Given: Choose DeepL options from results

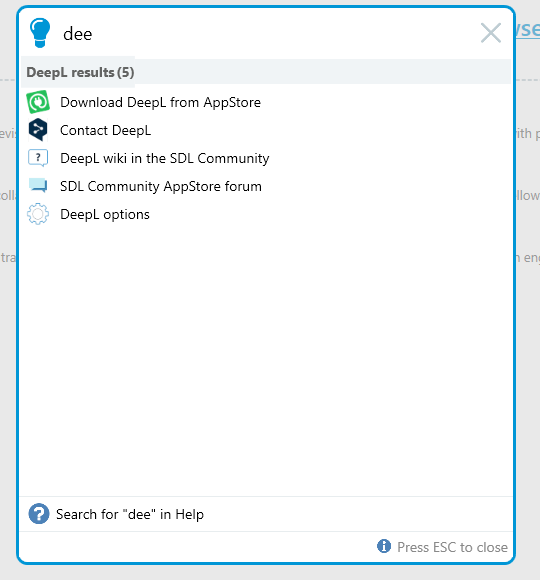Looking at the screenshot, I should [265, 215].
